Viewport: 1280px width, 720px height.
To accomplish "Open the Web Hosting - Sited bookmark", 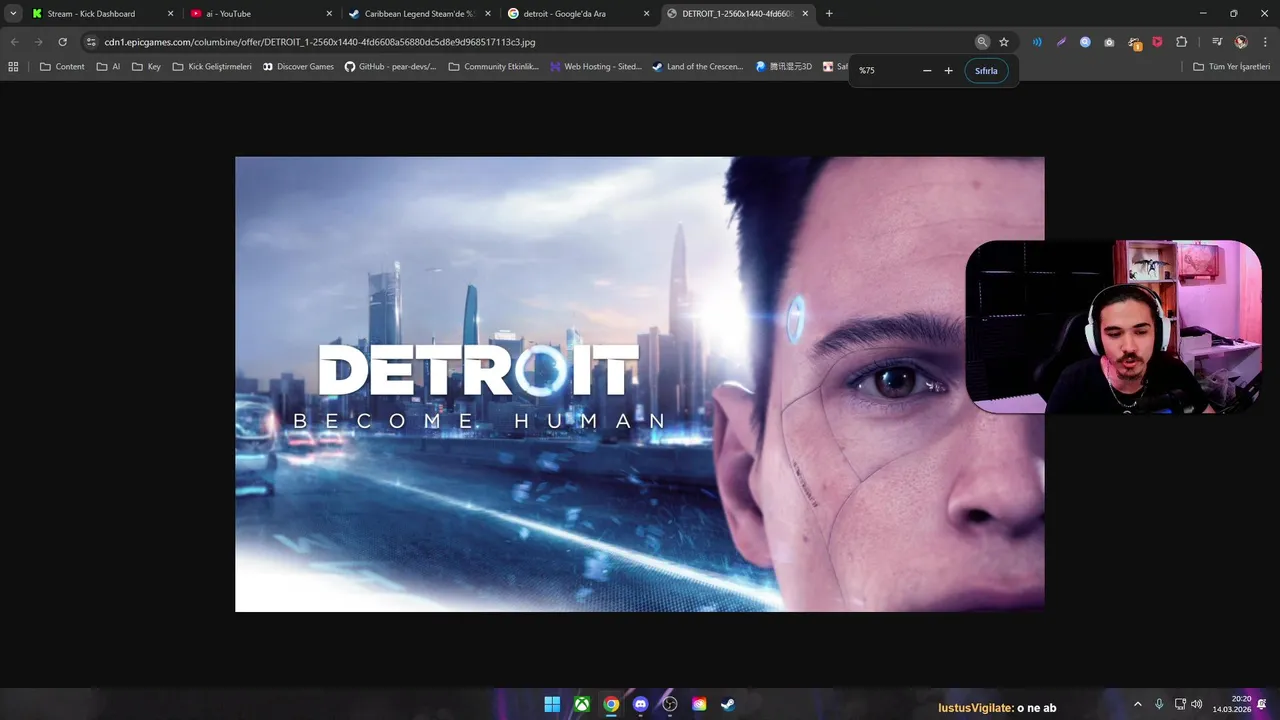I will tap(596, 67).
